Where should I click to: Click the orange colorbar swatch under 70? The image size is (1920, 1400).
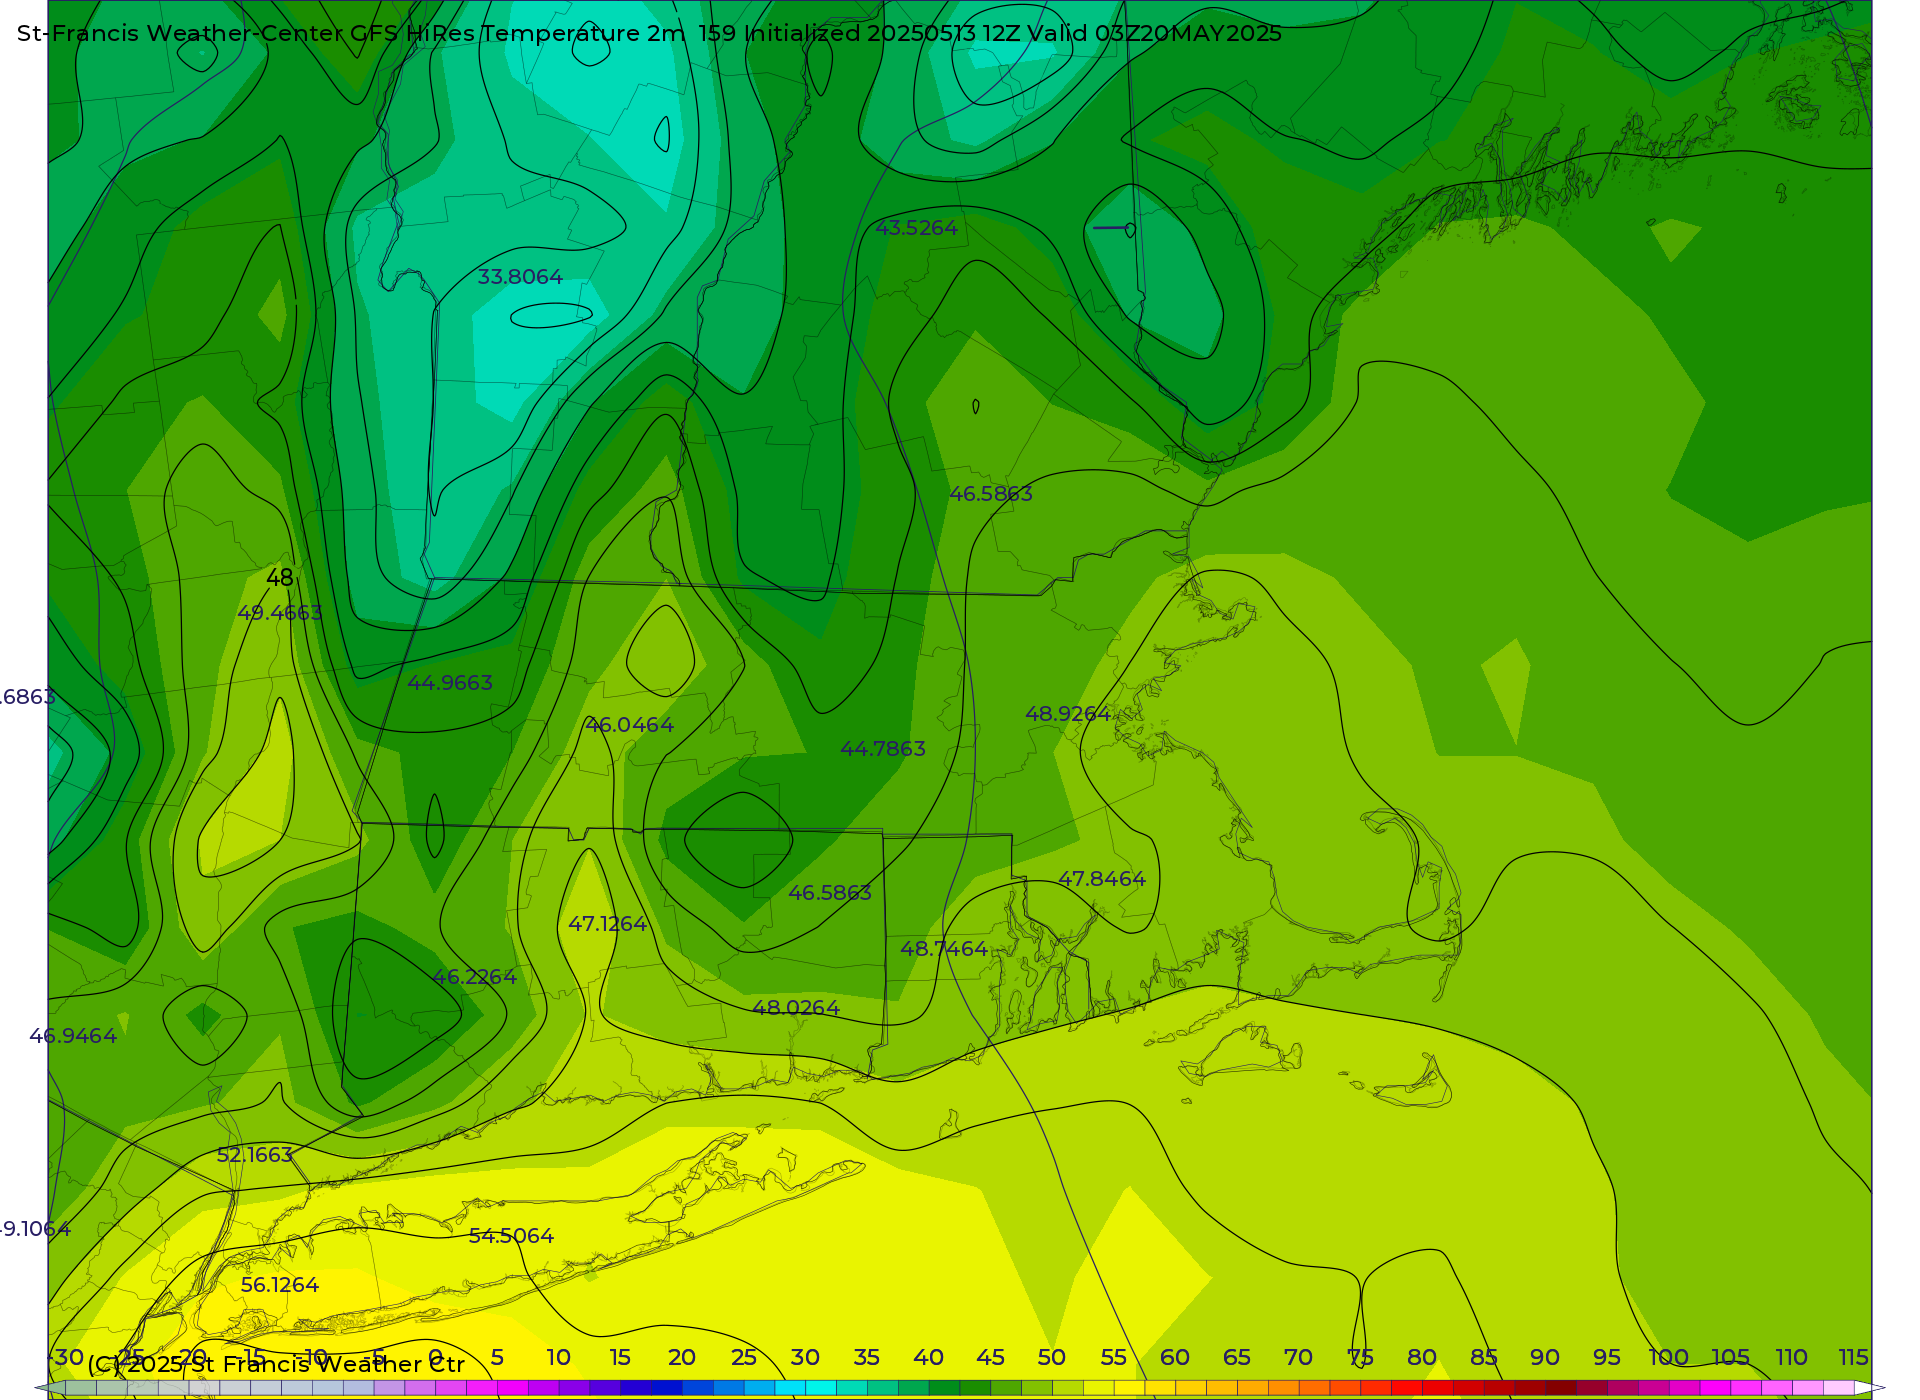1283,1388
